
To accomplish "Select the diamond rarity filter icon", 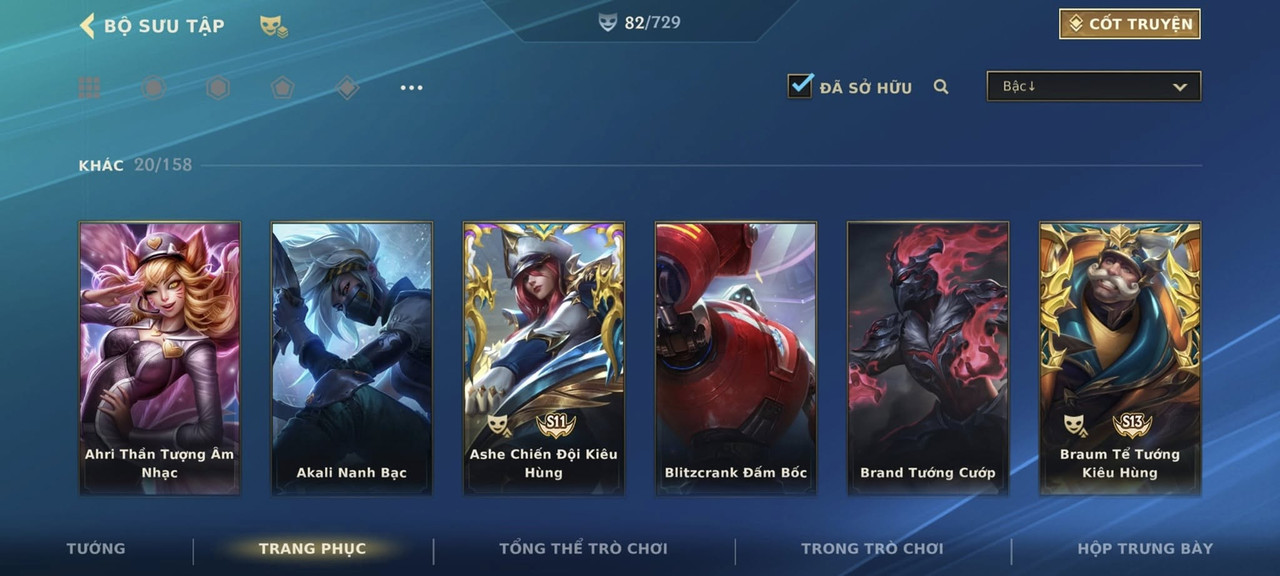I will (x=347, y=88).
